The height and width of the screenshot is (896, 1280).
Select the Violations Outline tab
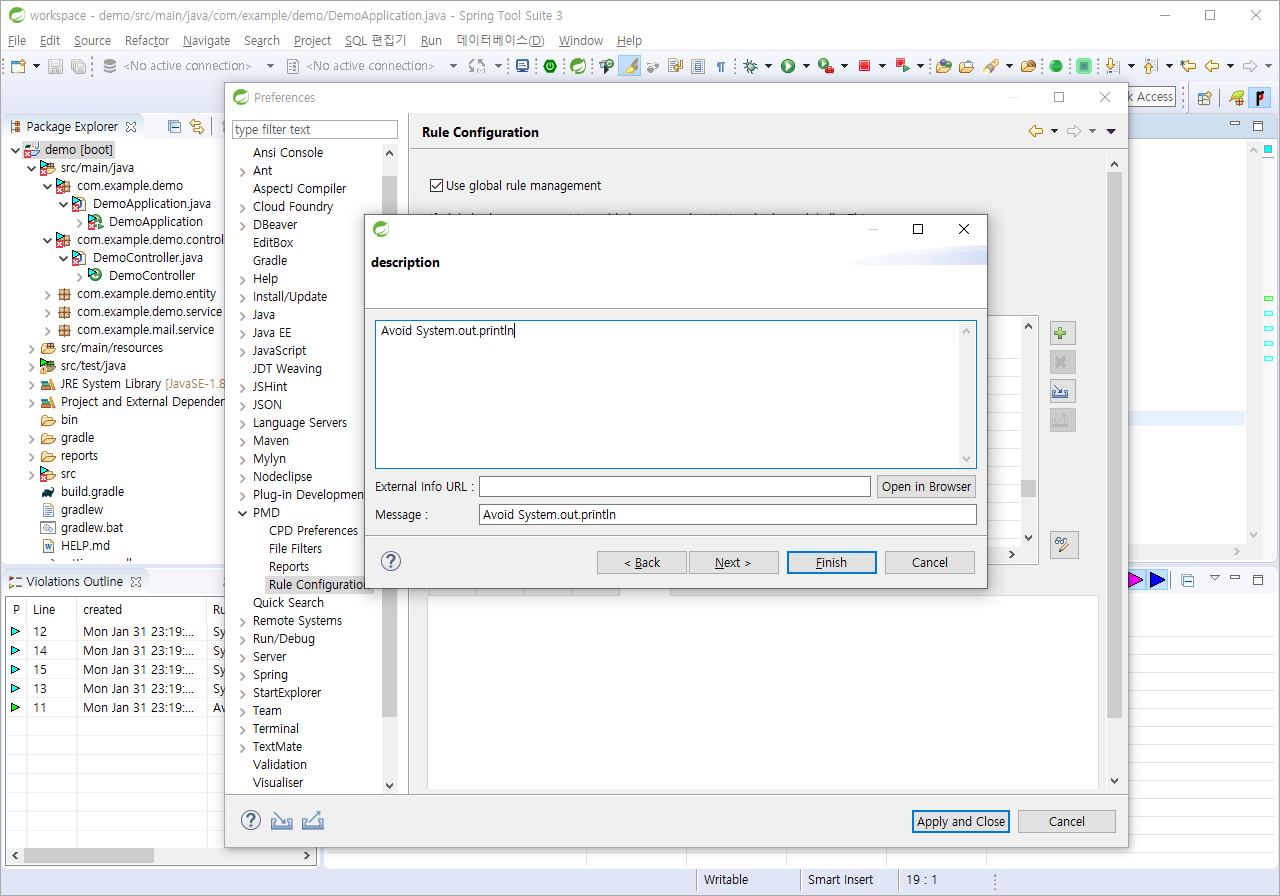75,581
